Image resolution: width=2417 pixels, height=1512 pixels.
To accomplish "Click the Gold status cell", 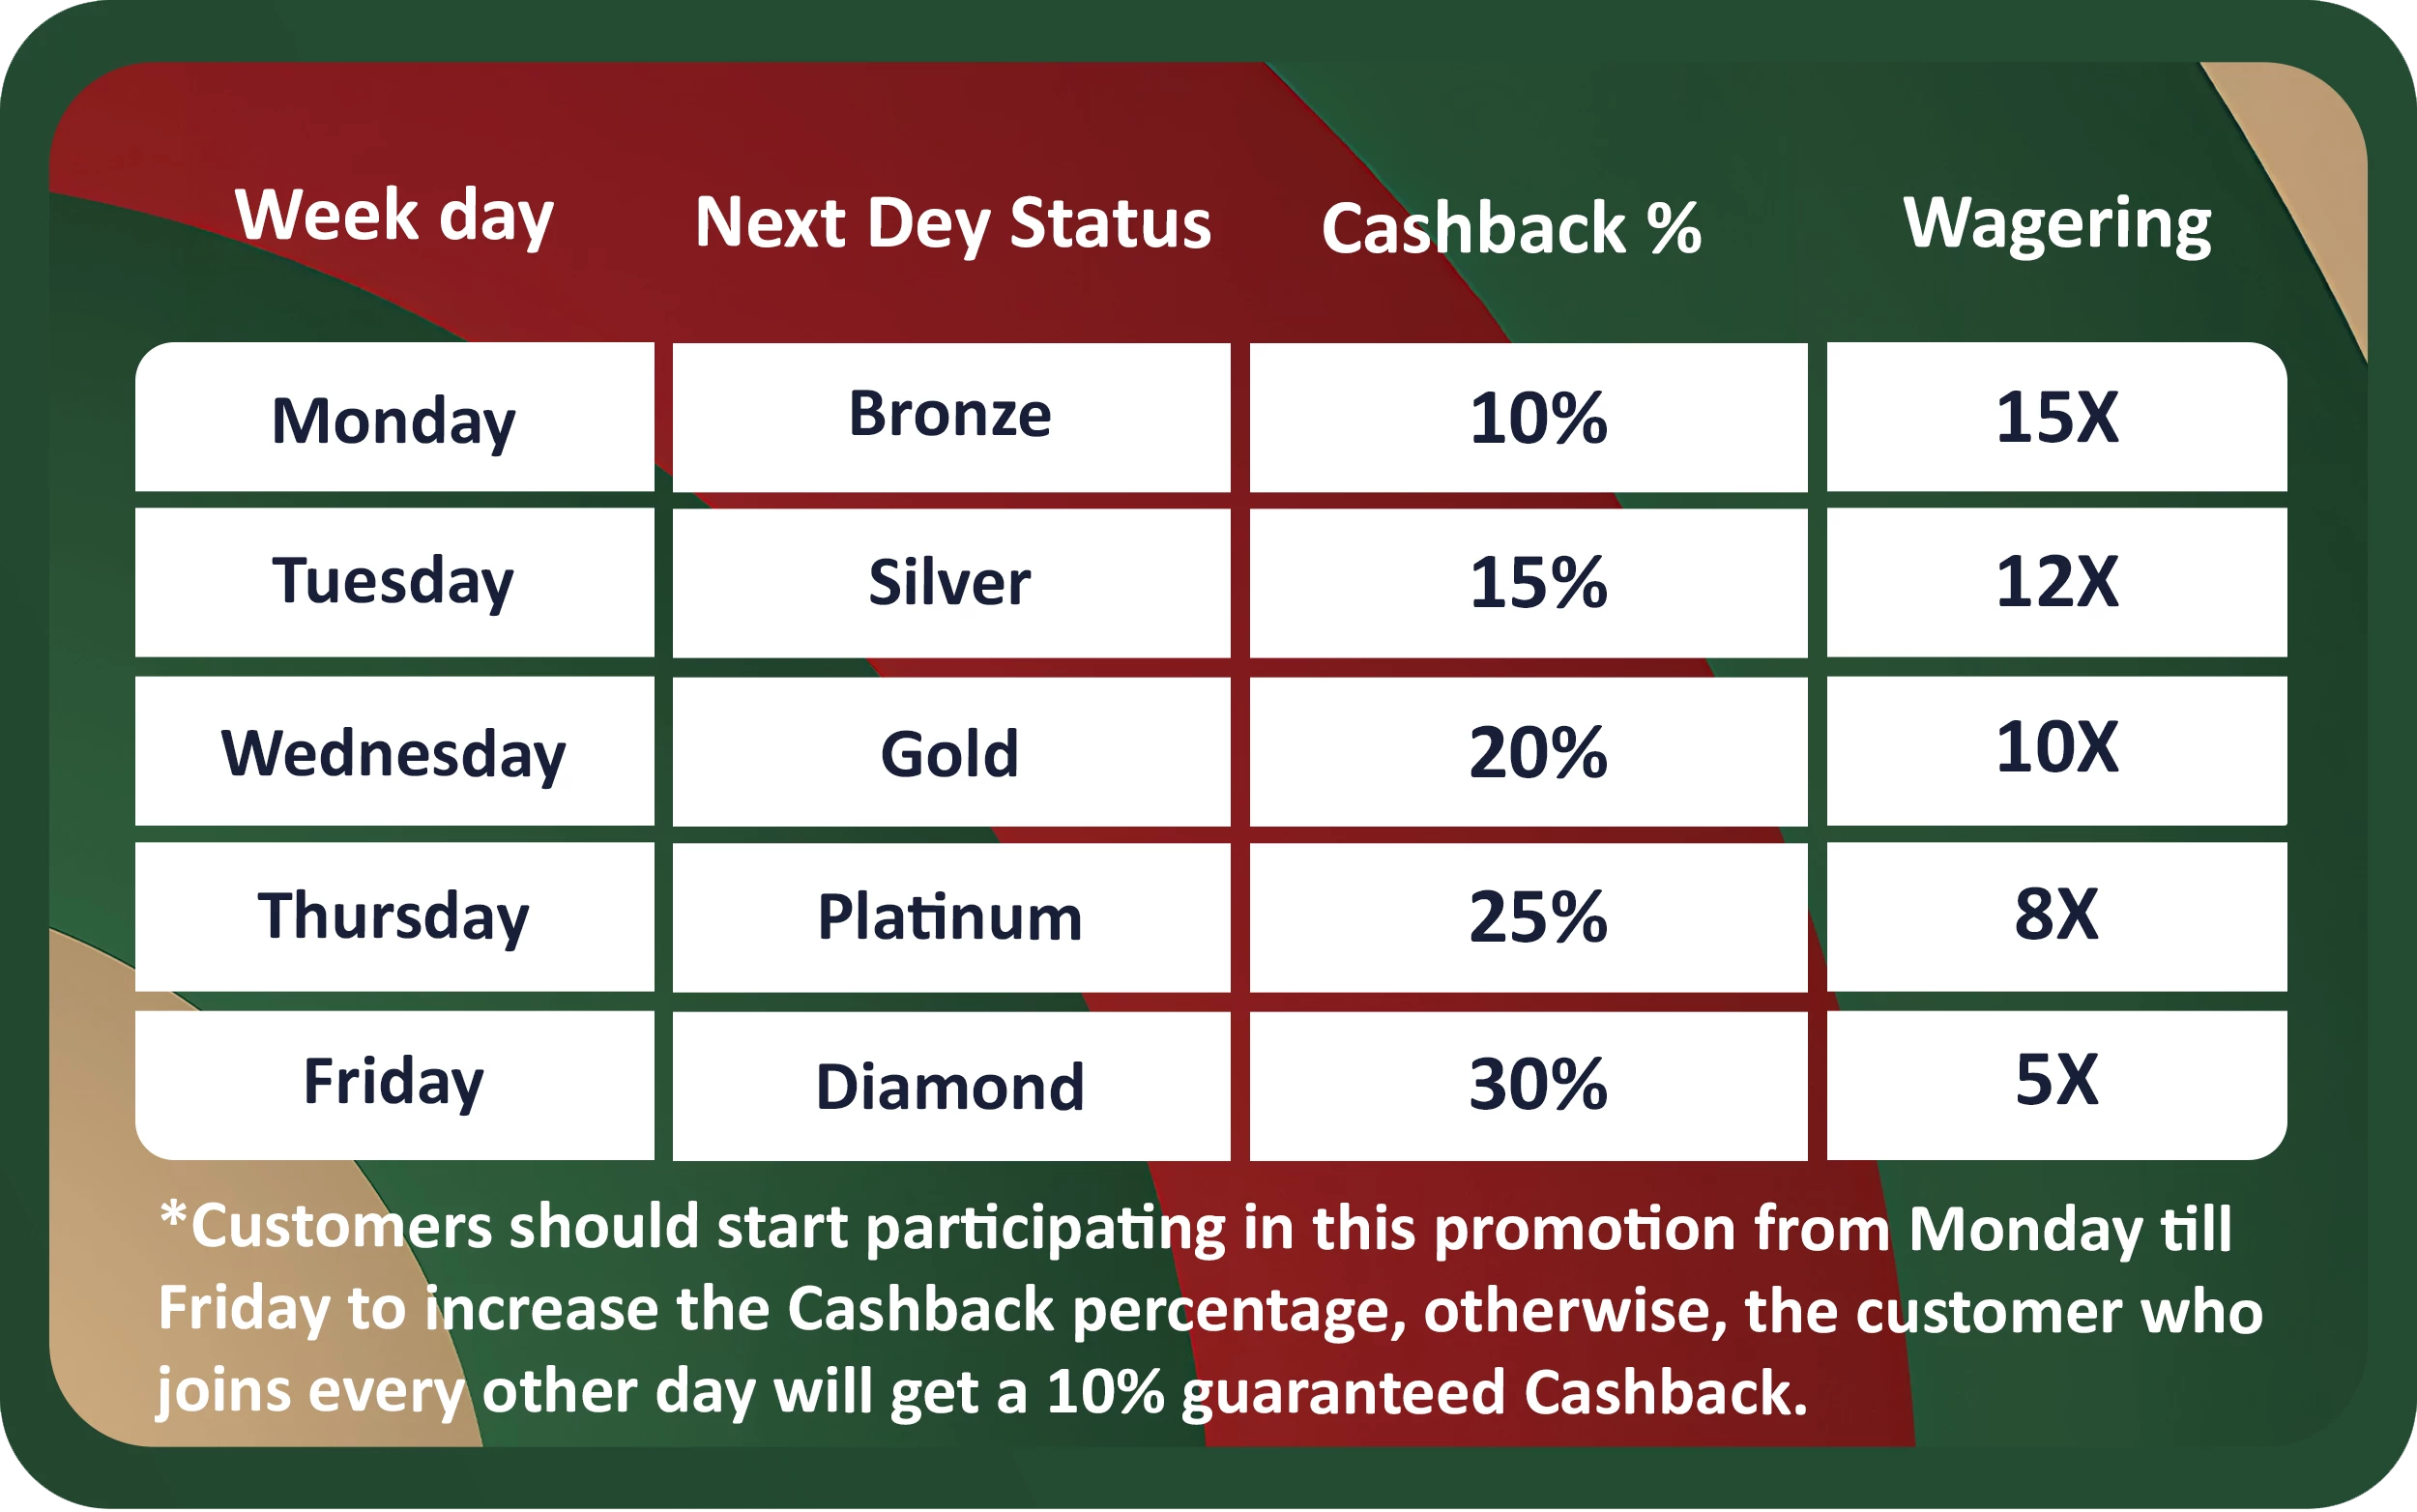I will click(950, 752).
